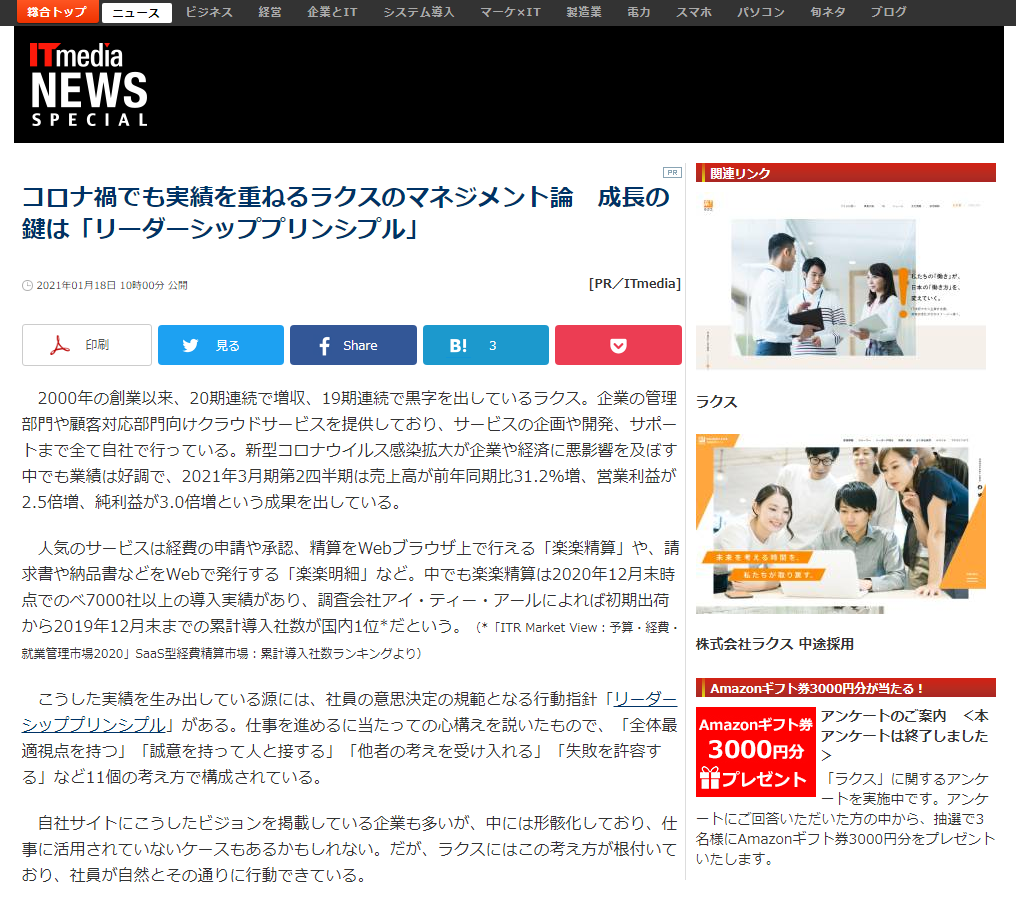Go to the 経営 navigation tab
1016x899 pixels.
[270, 12]
